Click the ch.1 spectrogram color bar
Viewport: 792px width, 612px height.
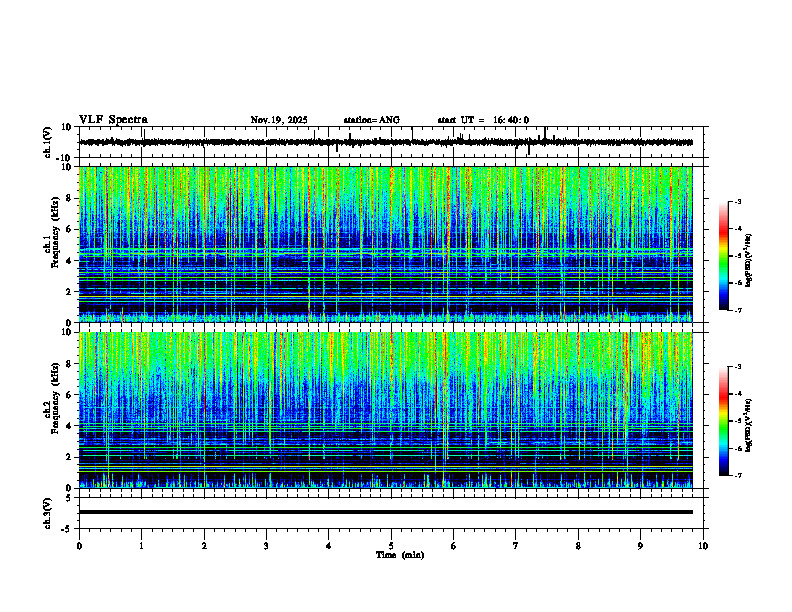coord(724,256)
